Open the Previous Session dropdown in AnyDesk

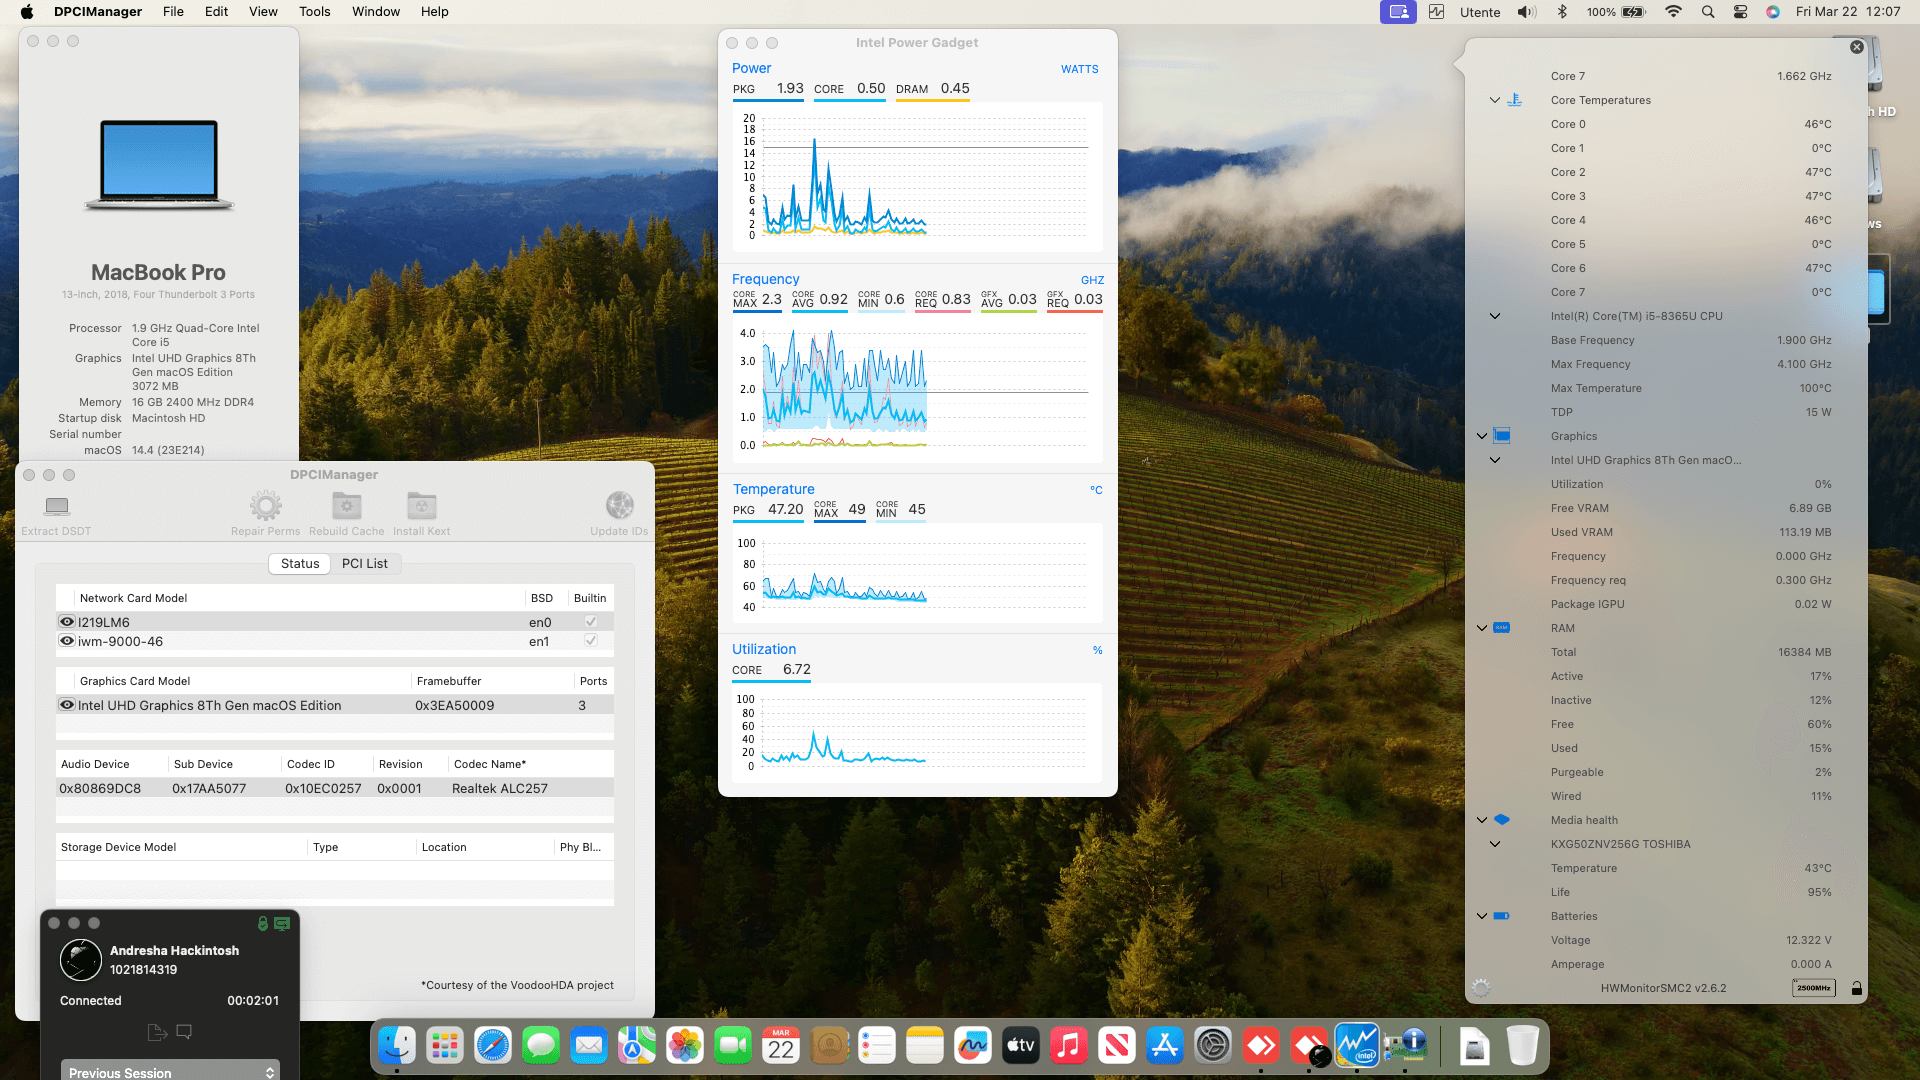[170, 1071]
